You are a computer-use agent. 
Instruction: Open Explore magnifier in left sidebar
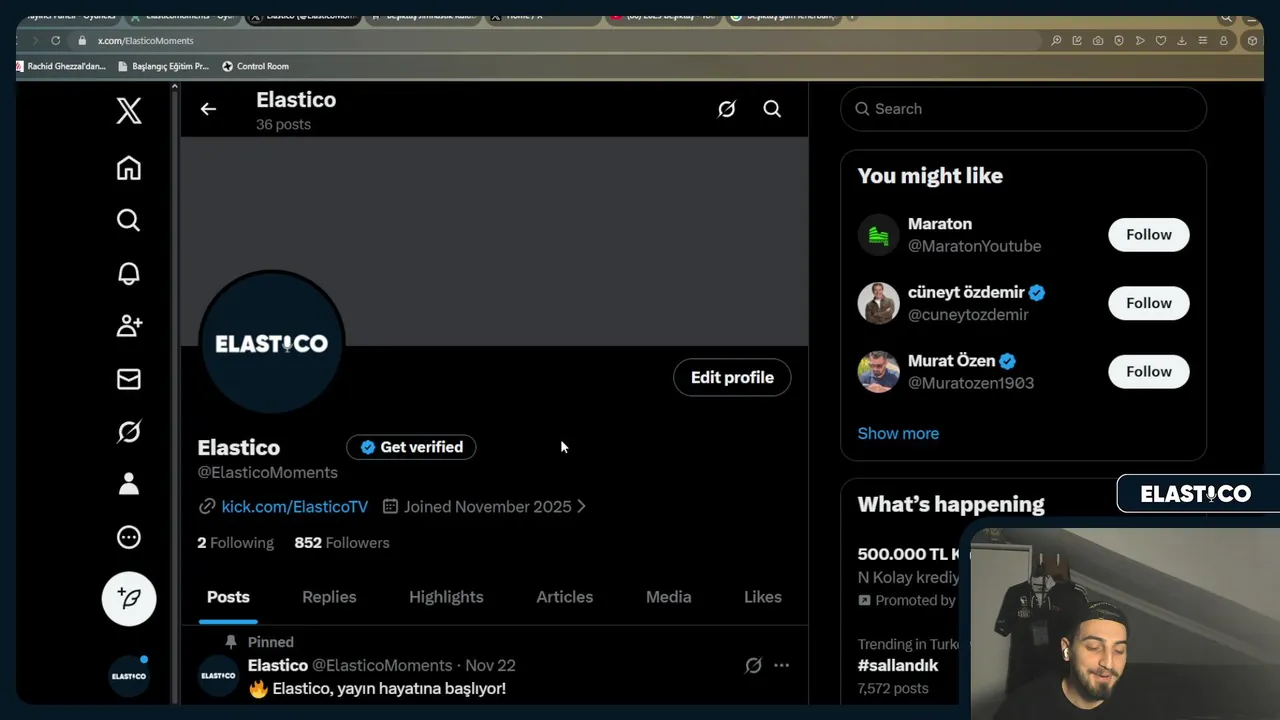click(129, 220)
